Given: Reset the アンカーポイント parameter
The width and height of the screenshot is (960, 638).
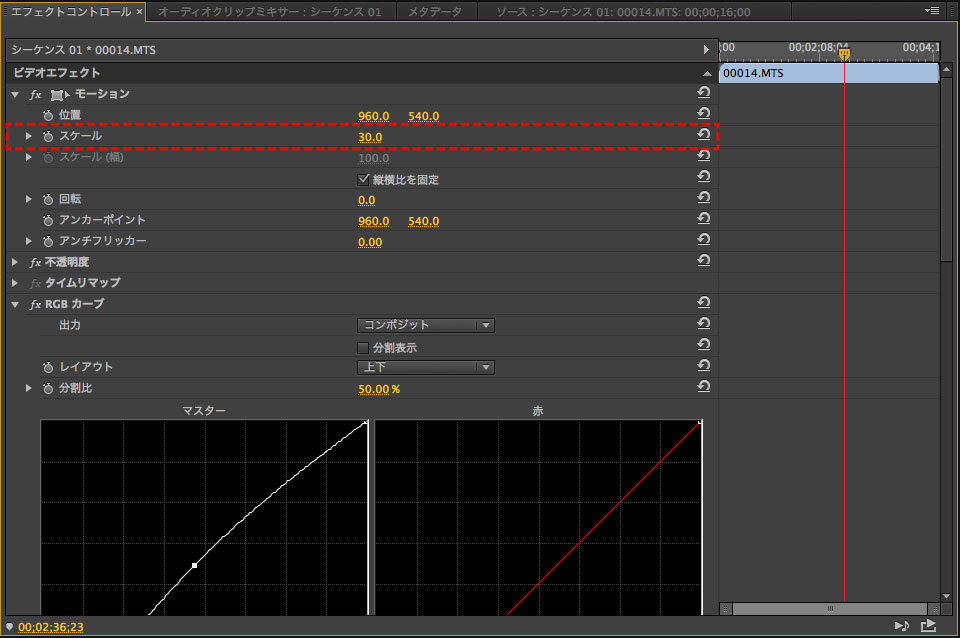Looking at the screenshot, I should (x=703, y=219).
